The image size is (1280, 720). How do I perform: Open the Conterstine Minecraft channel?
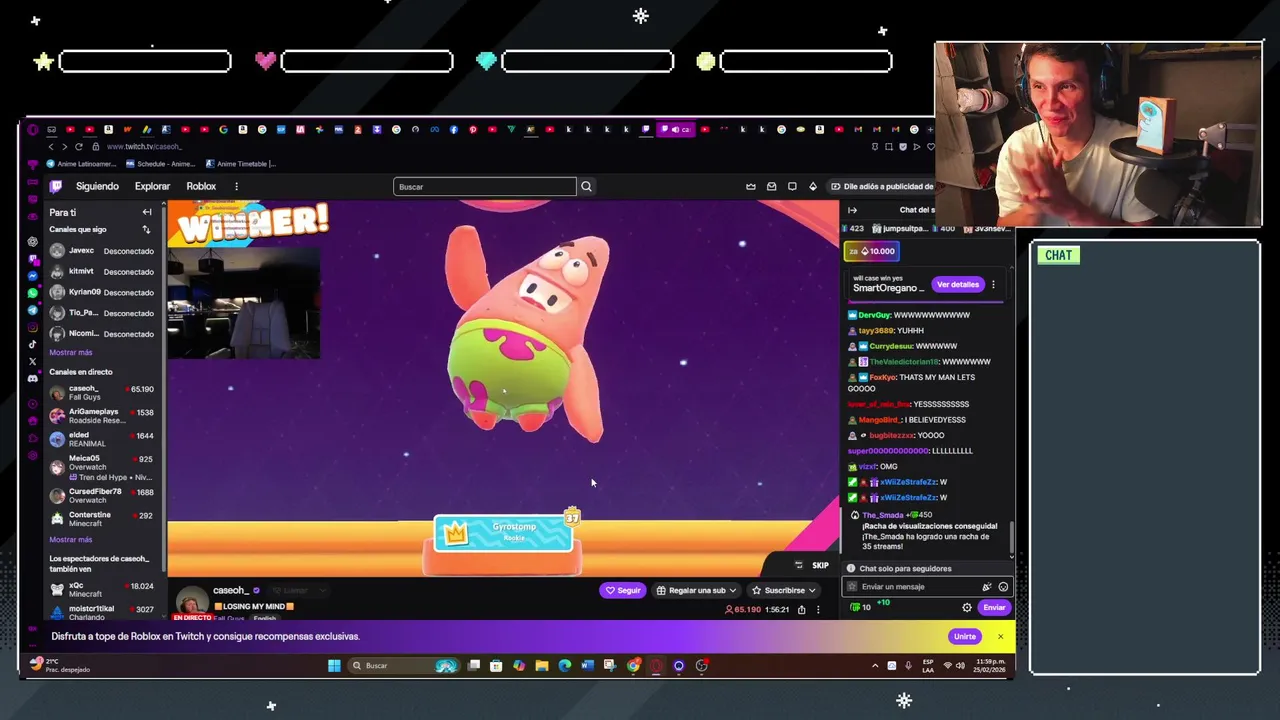click(104, 519)
